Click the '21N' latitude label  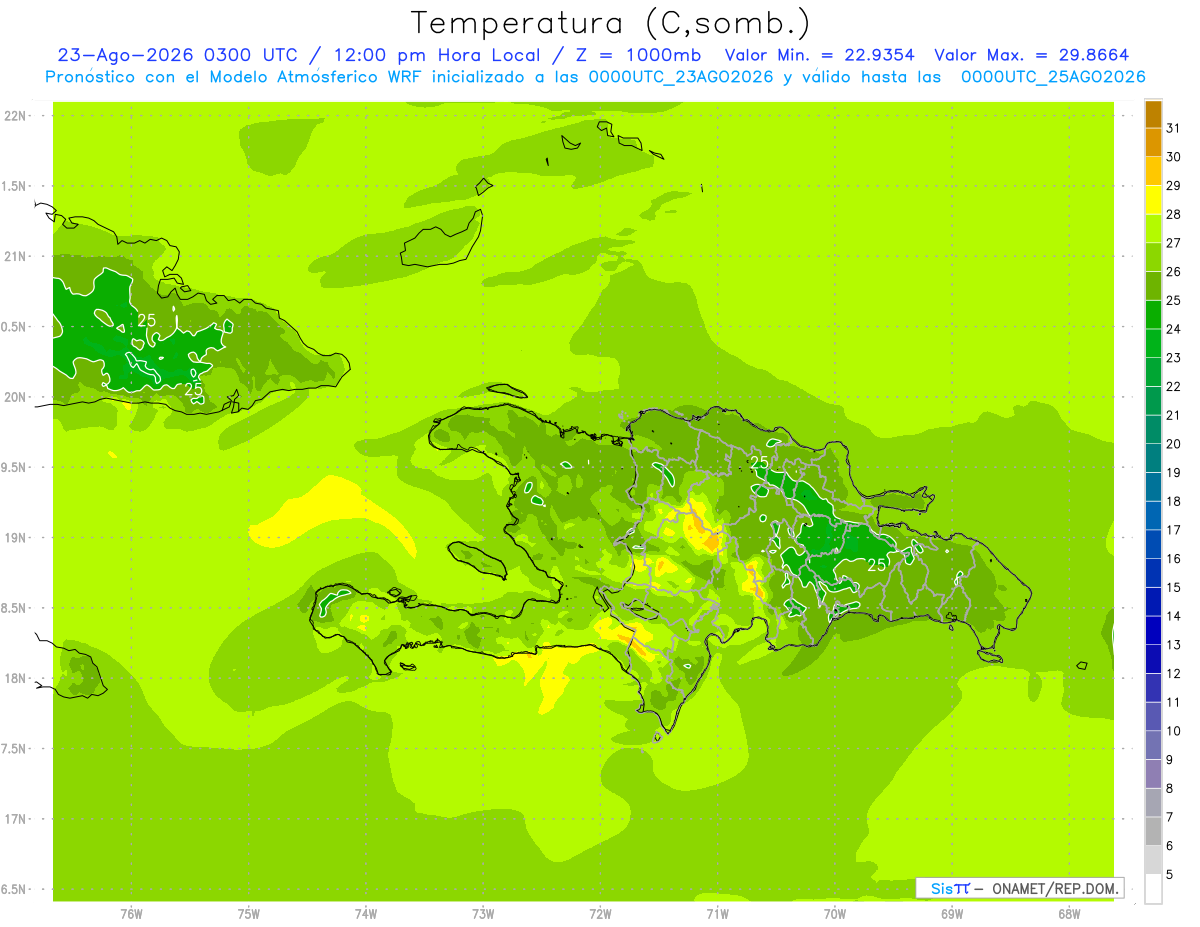point(17,257)
